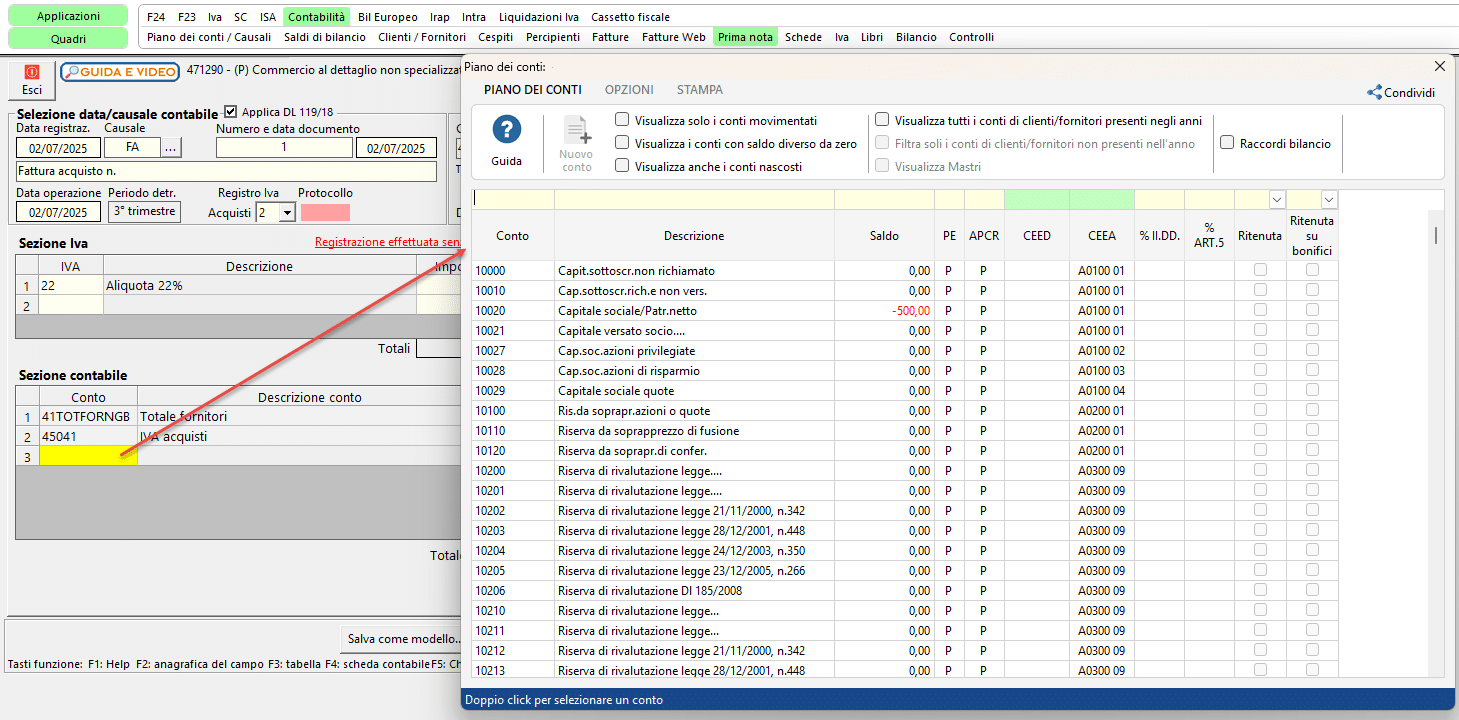The image size is (1459, 720).
Task: Close the Piano dei conti window
Action: 1440,66
